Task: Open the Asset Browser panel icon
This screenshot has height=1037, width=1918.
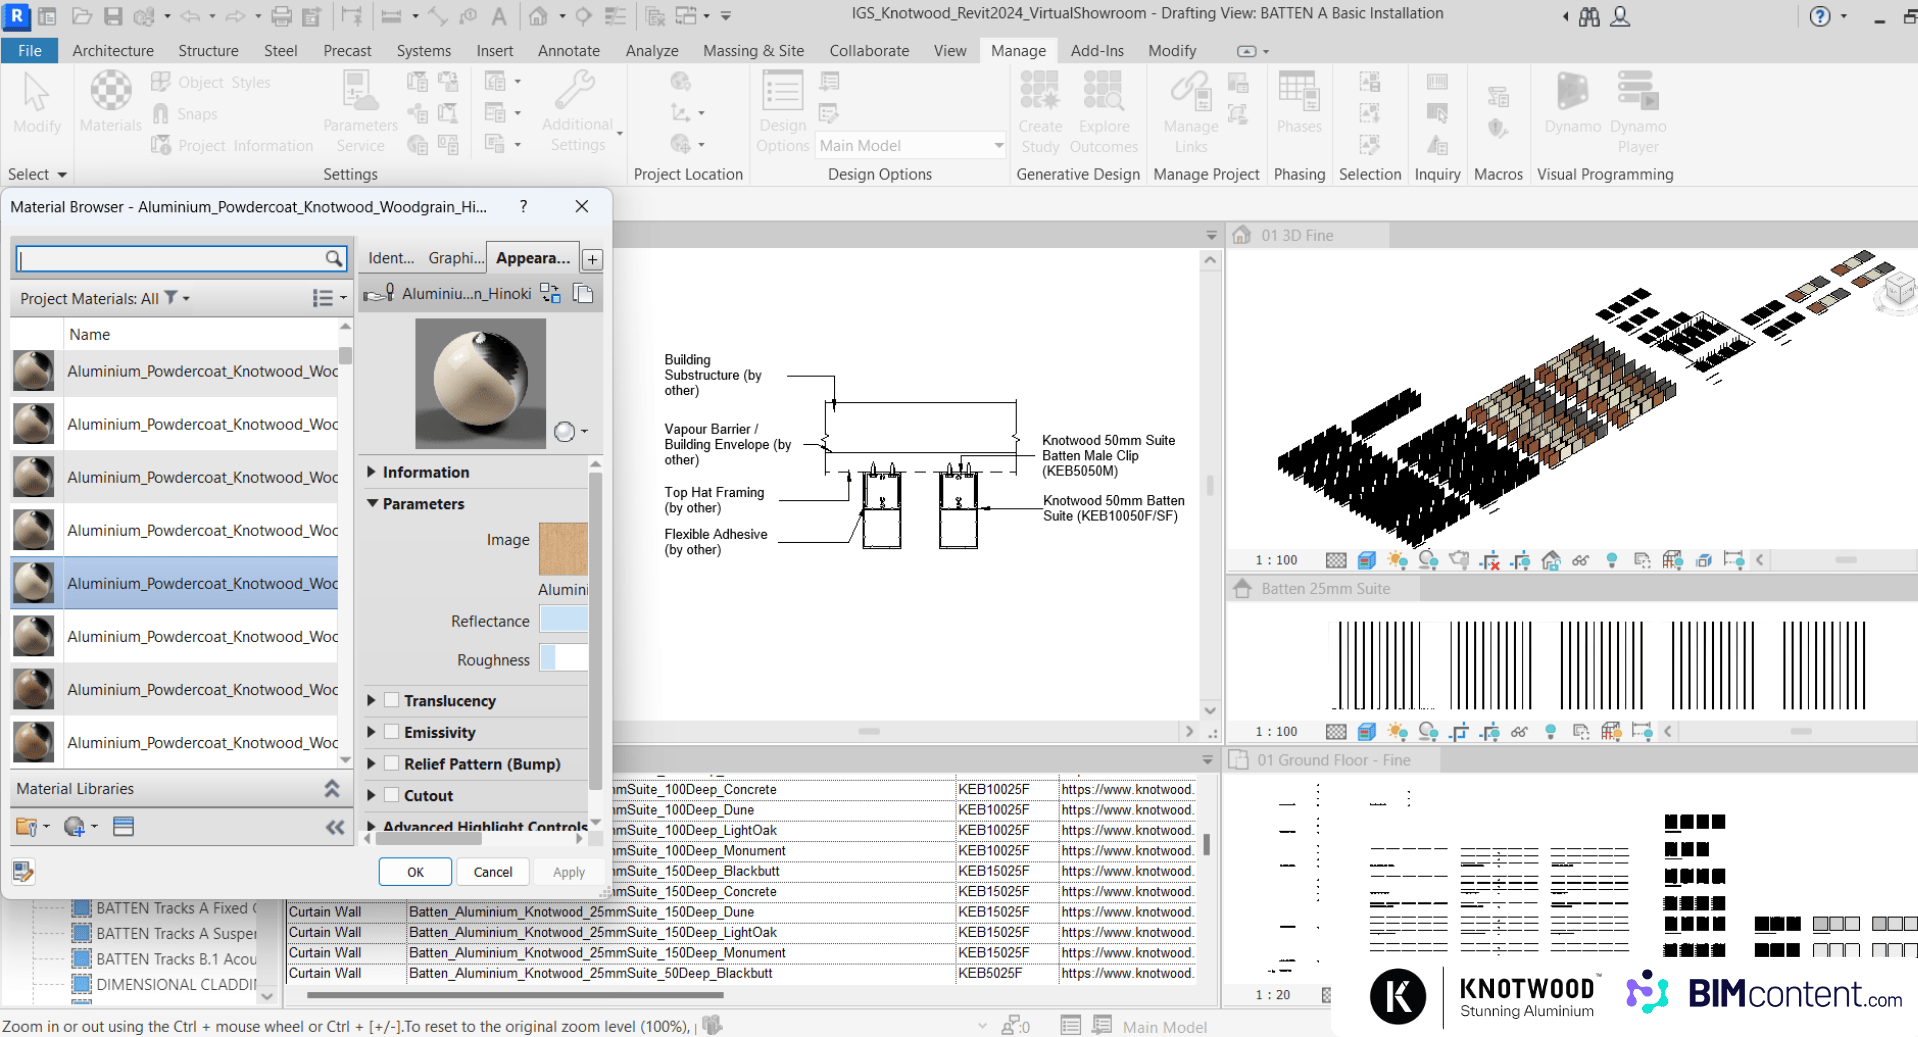Action: click(123, 827)
